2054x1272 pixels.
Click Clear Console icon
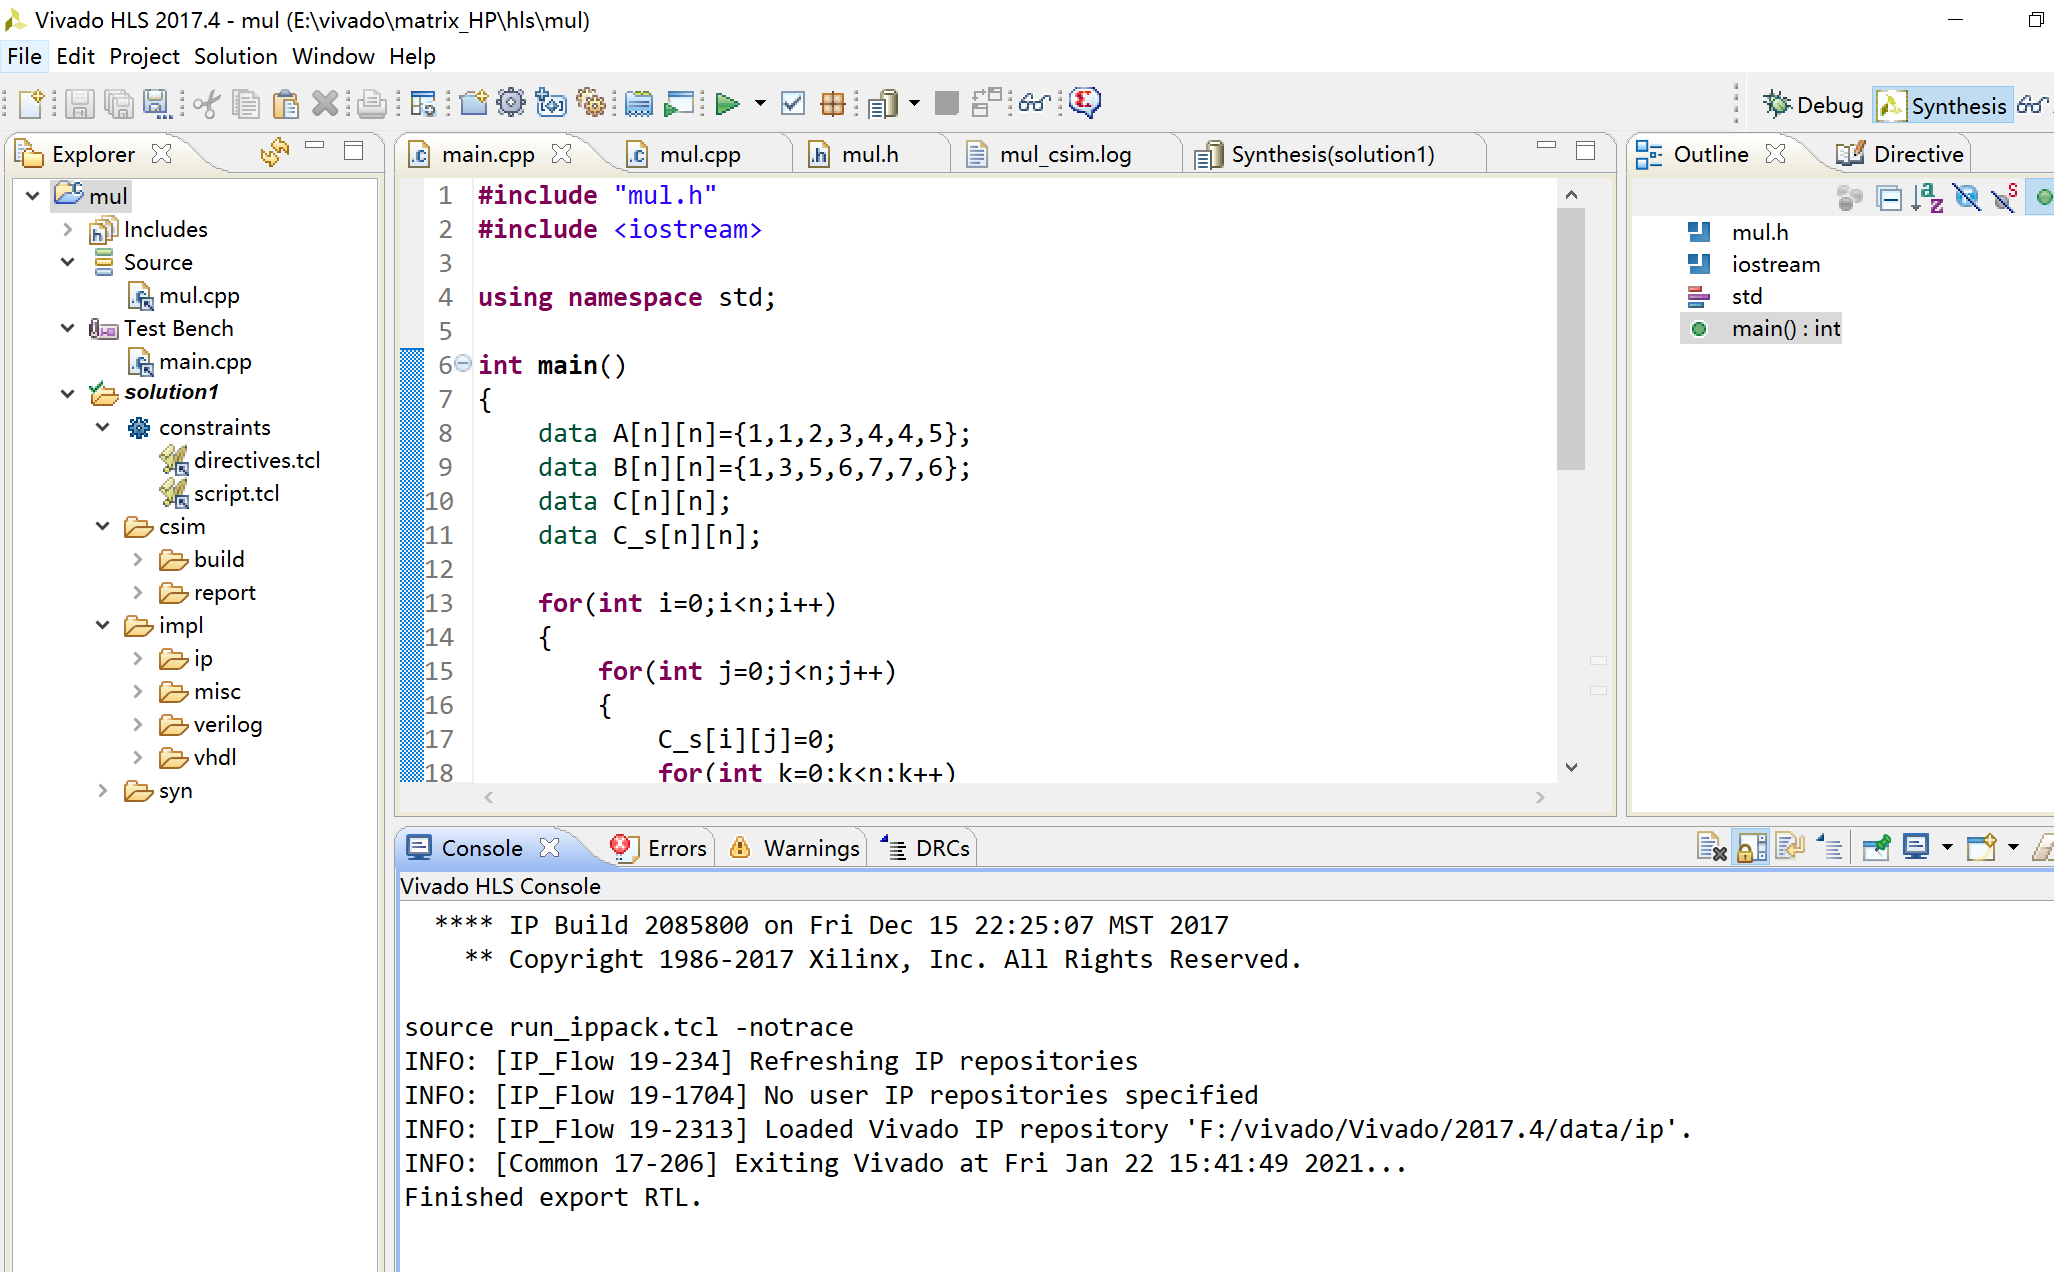[x=1711, y=848]
